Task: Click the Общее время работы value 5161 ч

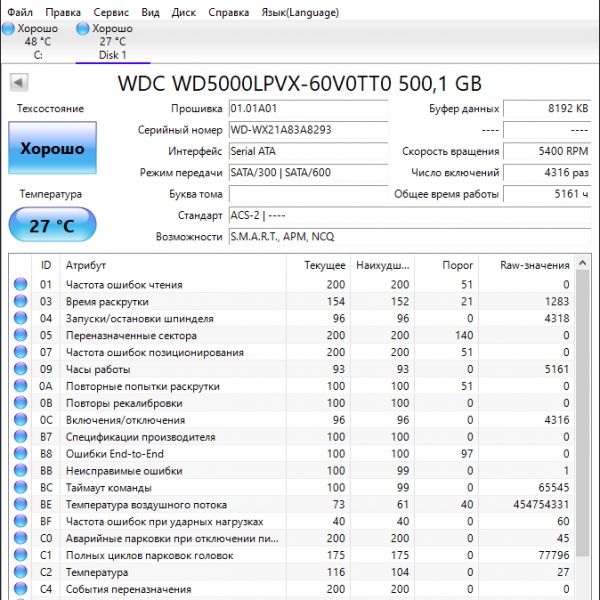Action: tap(547, 194)
